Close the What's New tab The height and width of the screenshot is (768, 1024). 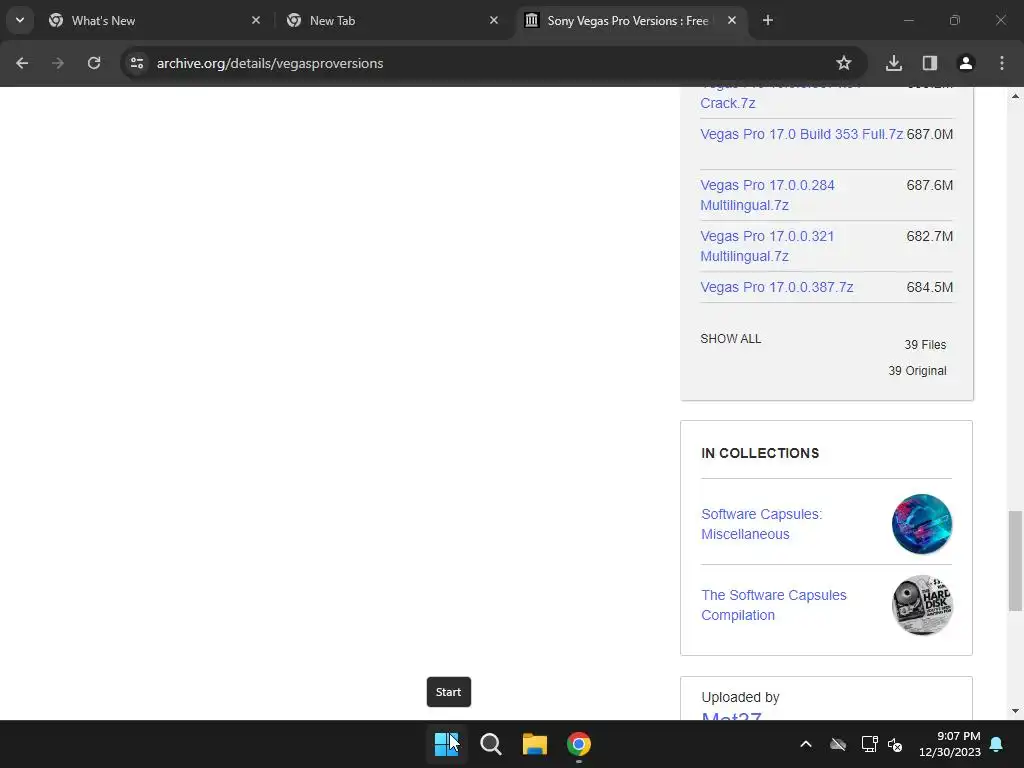[256, 20]
